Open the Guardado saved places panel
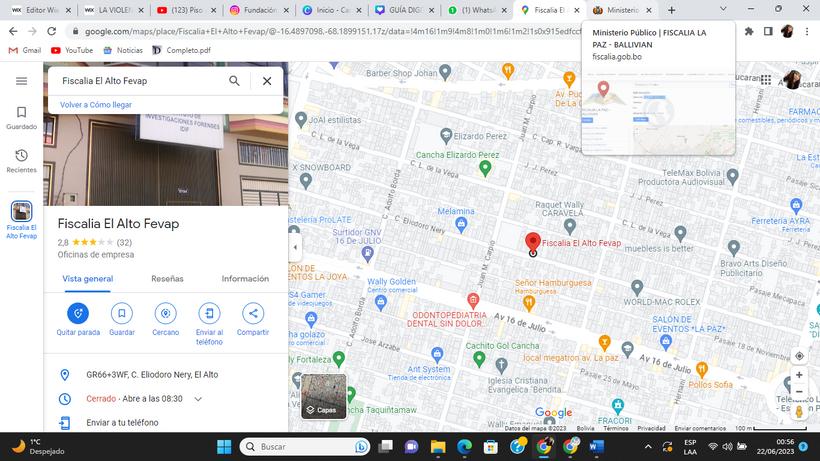The height and width of the screenshot is (461, 820). pos(21,118)
